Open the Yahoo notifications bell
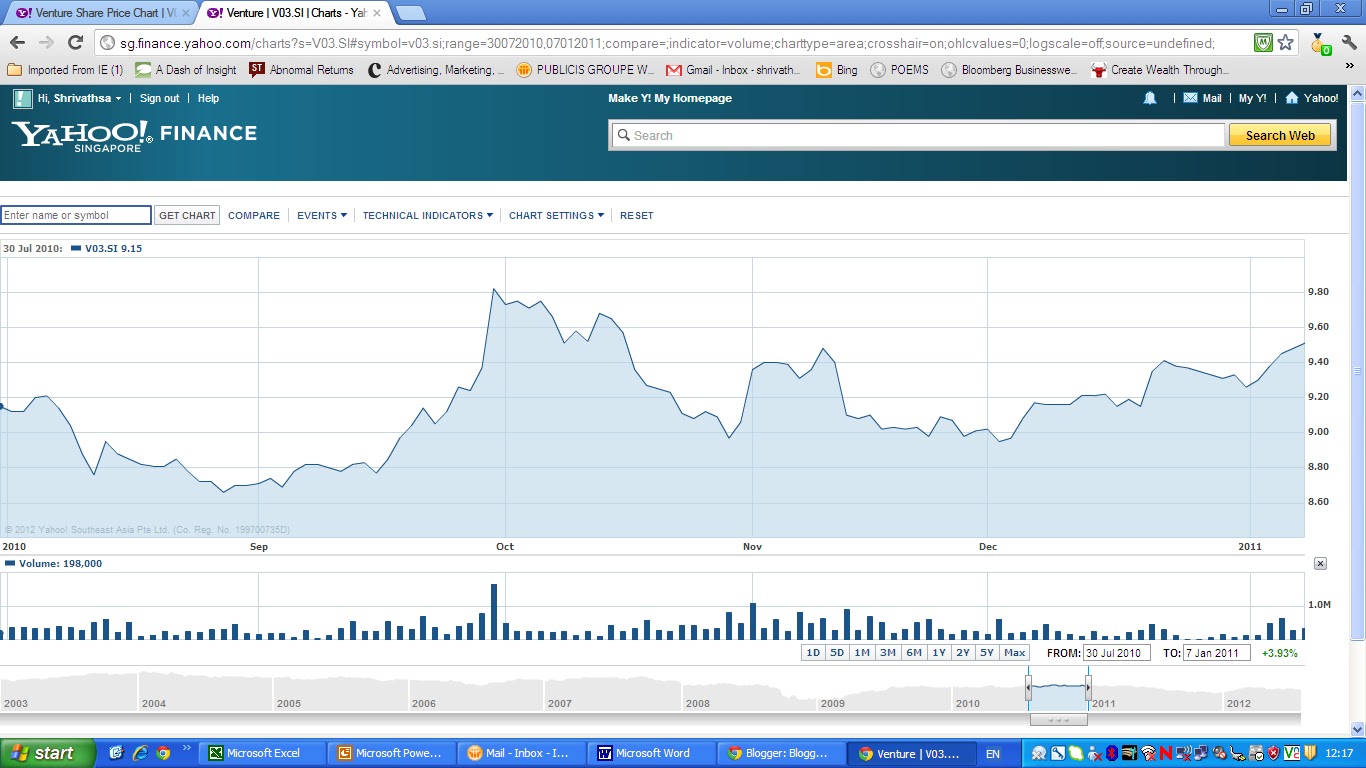The image size is (1366, 768). coord(1150,98)
